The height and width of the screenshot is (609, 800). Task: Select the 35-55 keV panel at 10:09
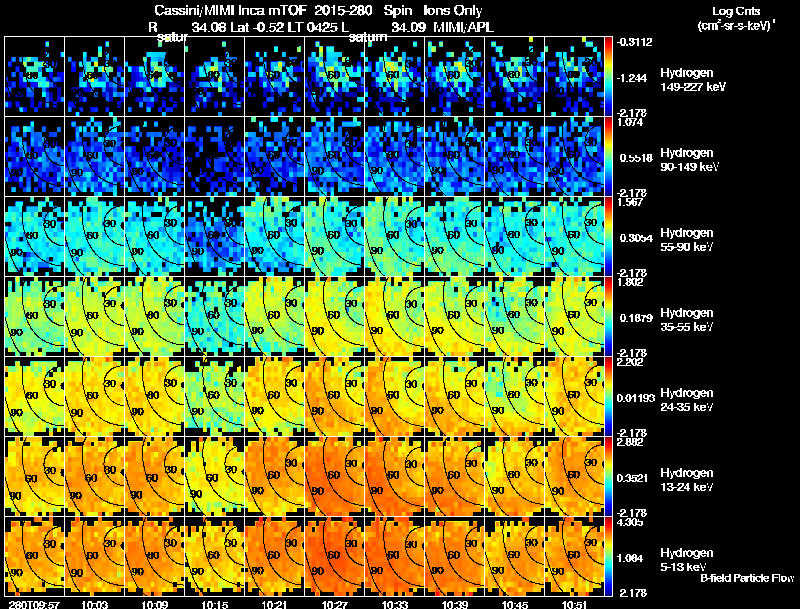pos(155,317)
